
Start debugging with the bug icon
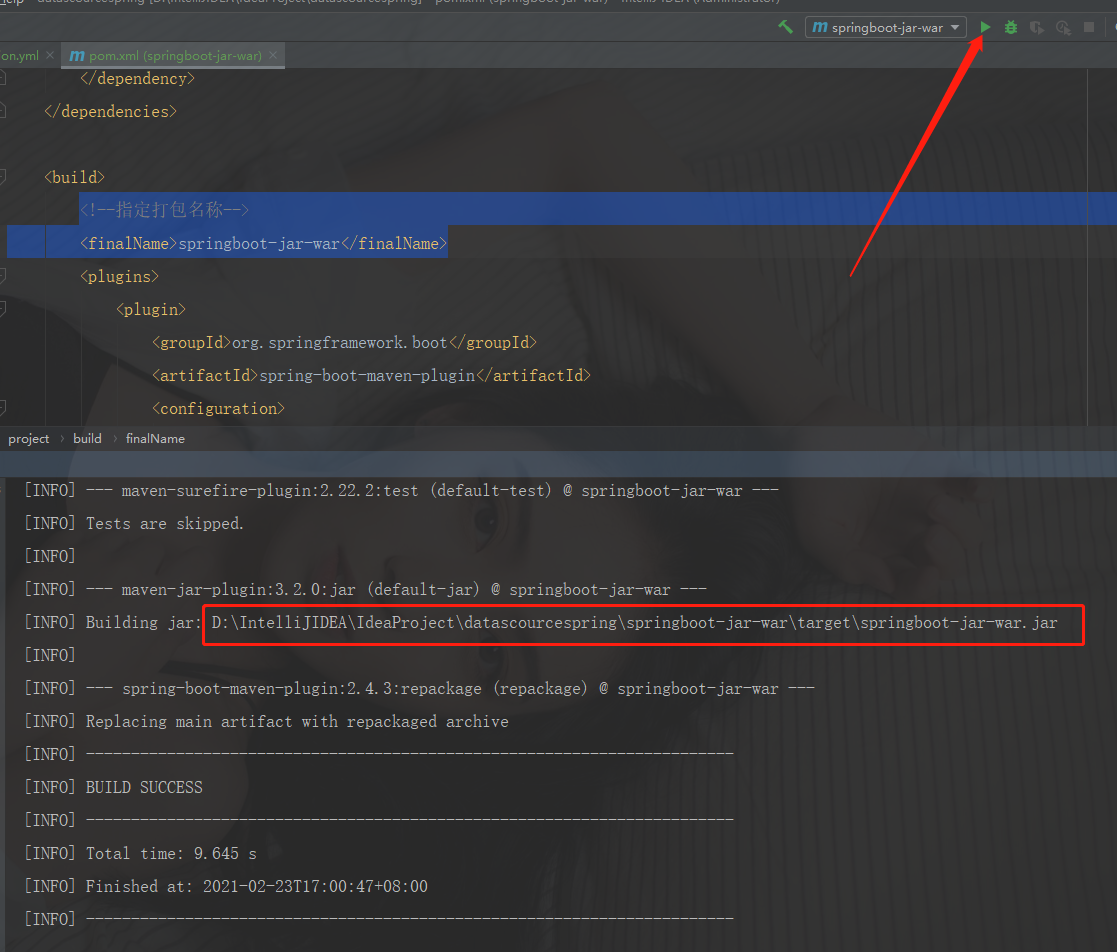[1010, 27]
